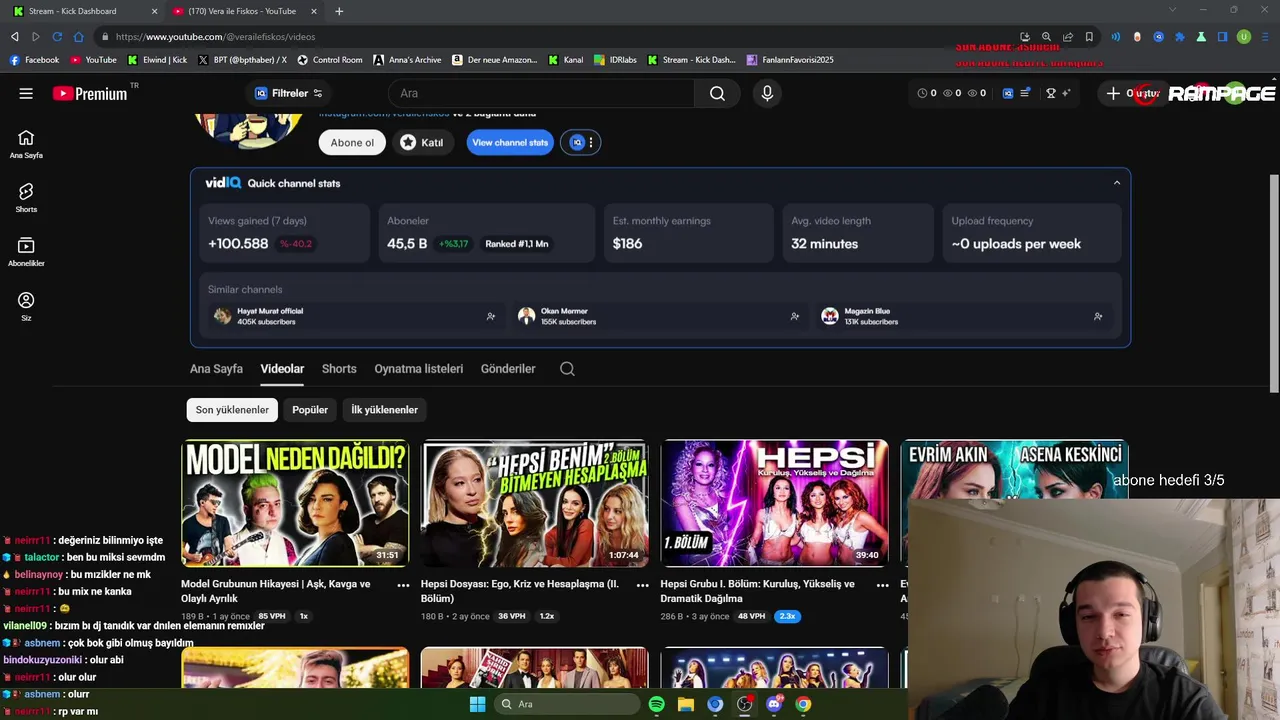
Task: Click the Oluştur create button
Action: click(x=1132, y=93)
